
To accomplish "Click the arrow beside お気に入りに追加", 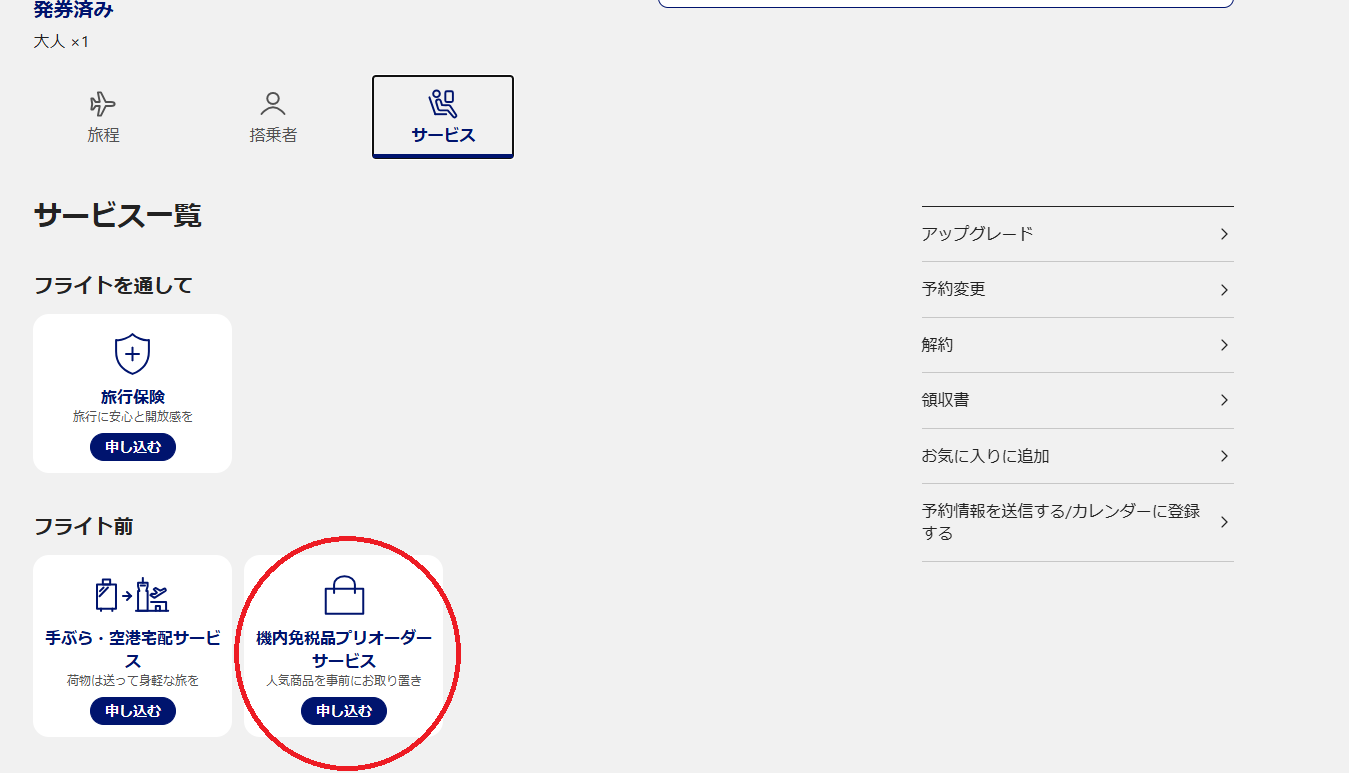I will [x=1224, y=456].
